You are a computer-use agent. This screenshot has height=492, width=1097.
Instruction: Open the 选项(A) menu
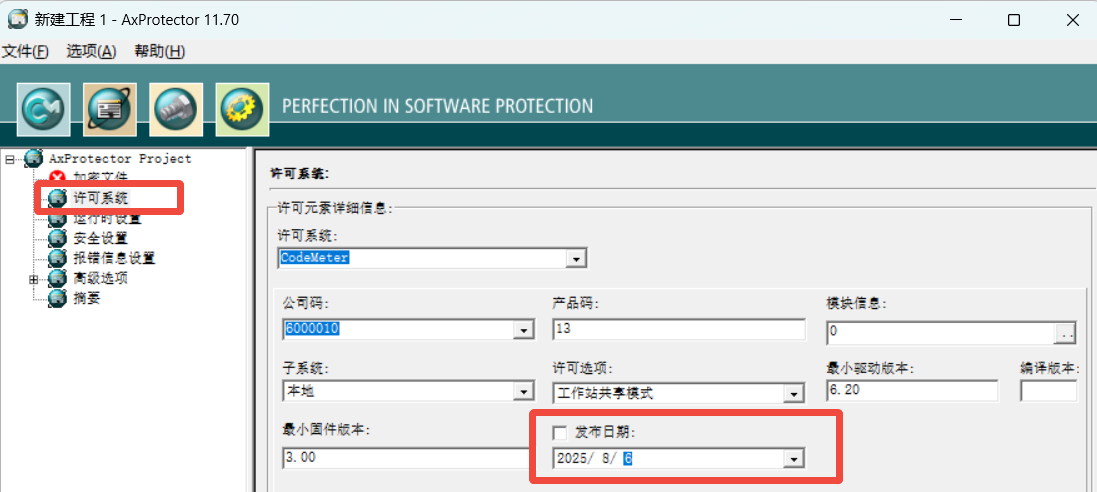click(x=92, y=51)
